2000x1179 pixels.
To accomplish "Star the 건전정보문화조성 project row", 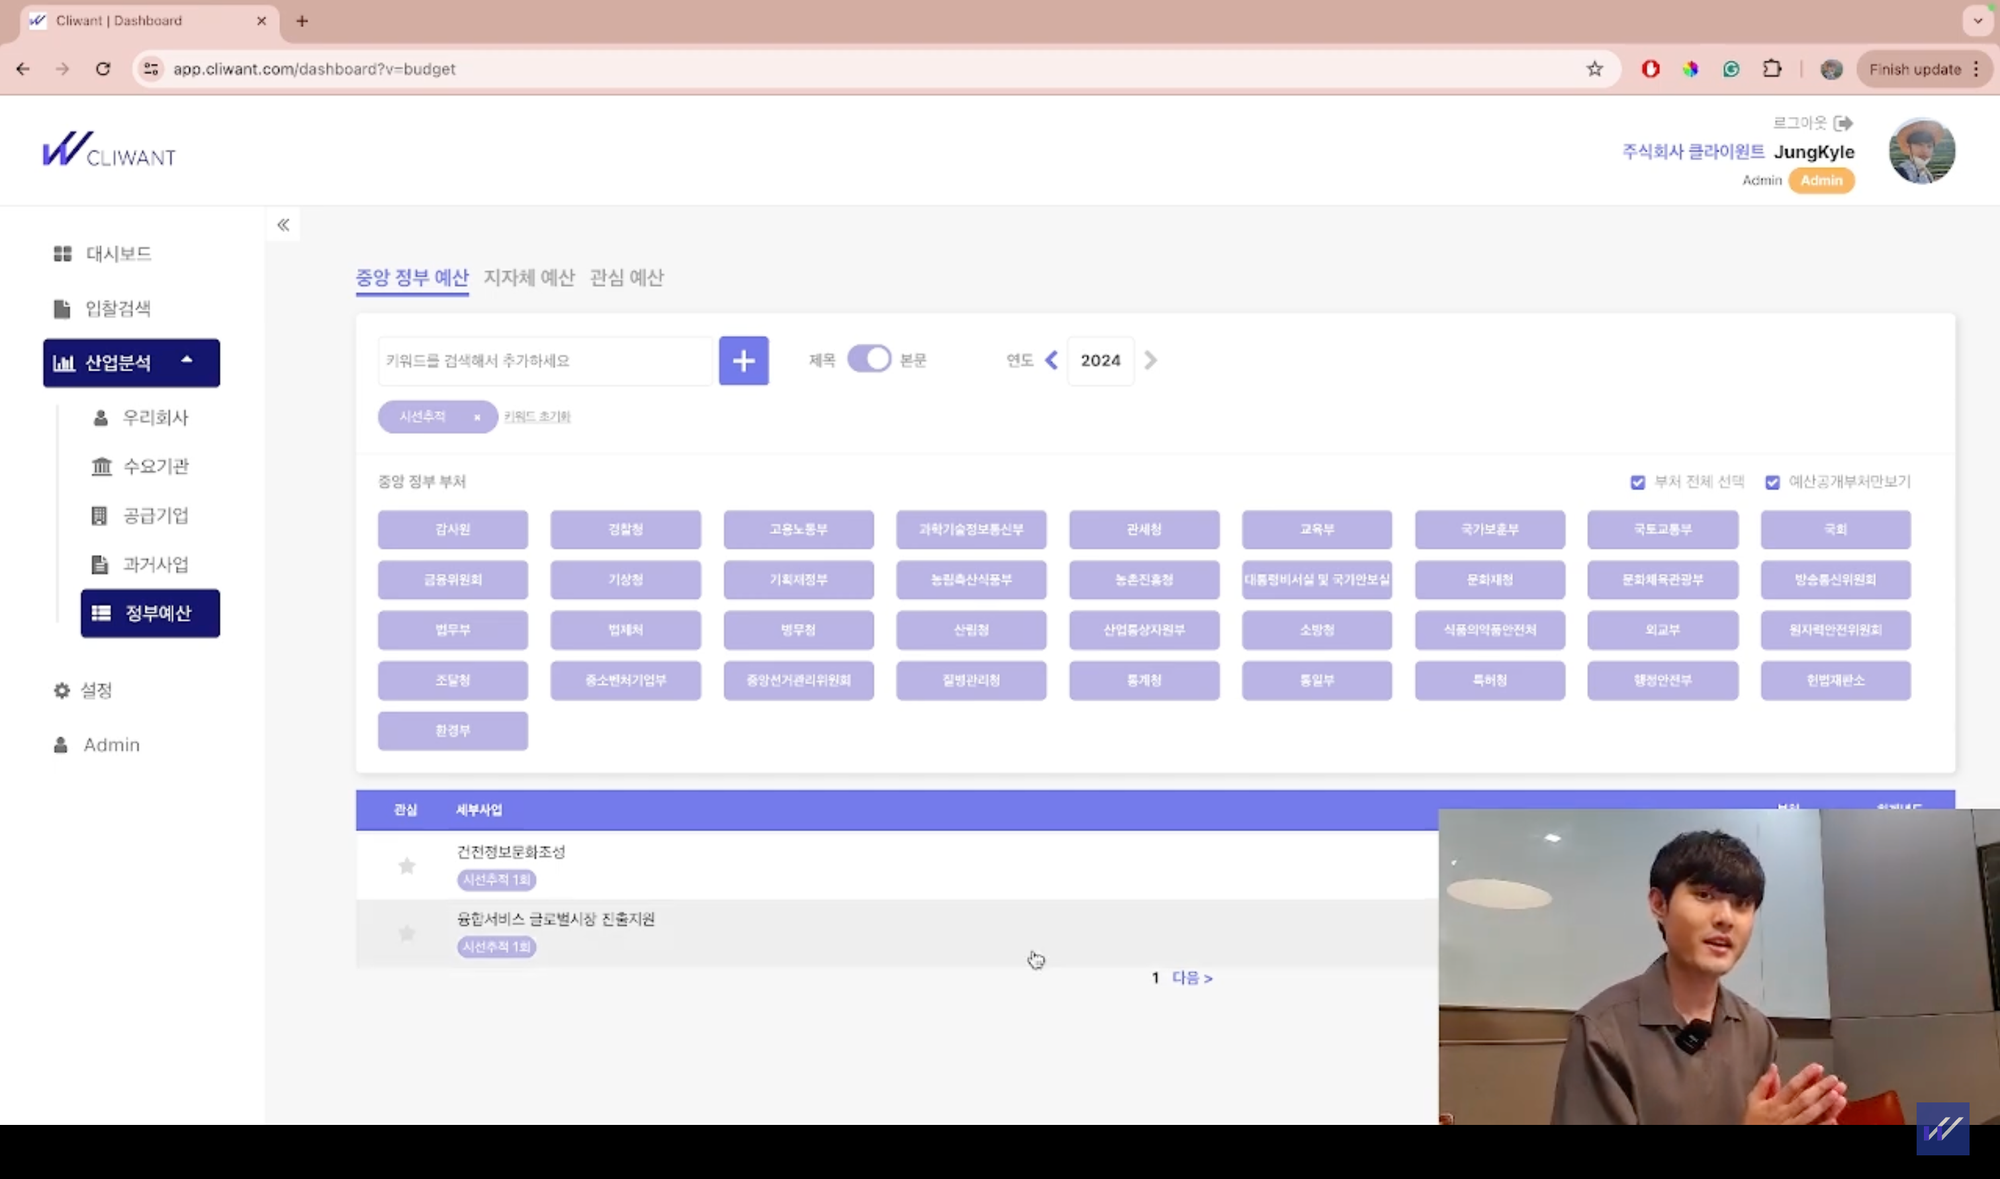I will pyautogui.click(x=406, y=866).
